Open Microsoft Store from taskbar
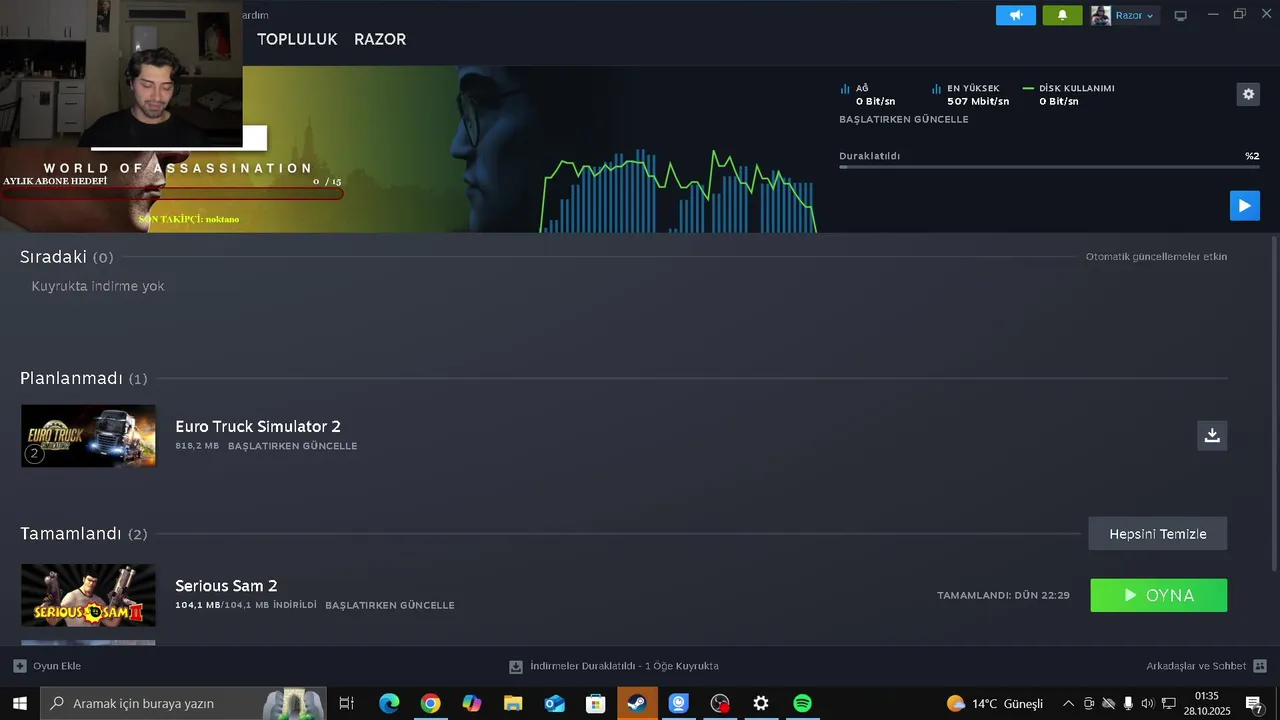 click(596, 703)
